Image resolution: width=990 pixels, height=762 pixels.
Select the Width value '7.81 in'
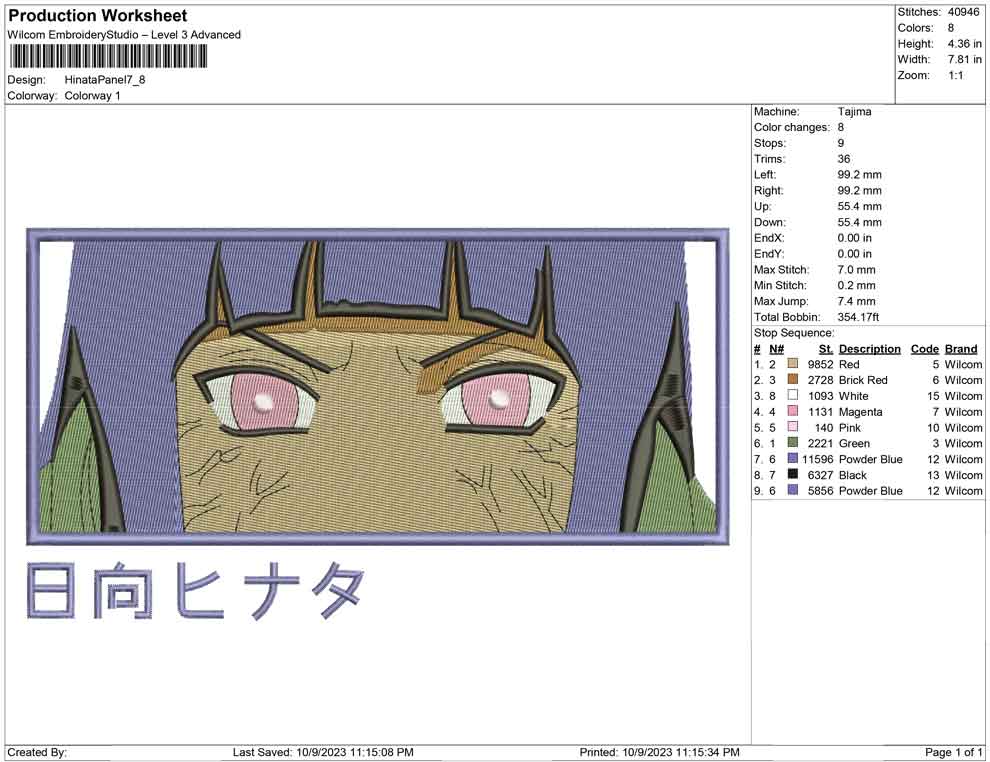pyautogui.click(x=964, y=59)
